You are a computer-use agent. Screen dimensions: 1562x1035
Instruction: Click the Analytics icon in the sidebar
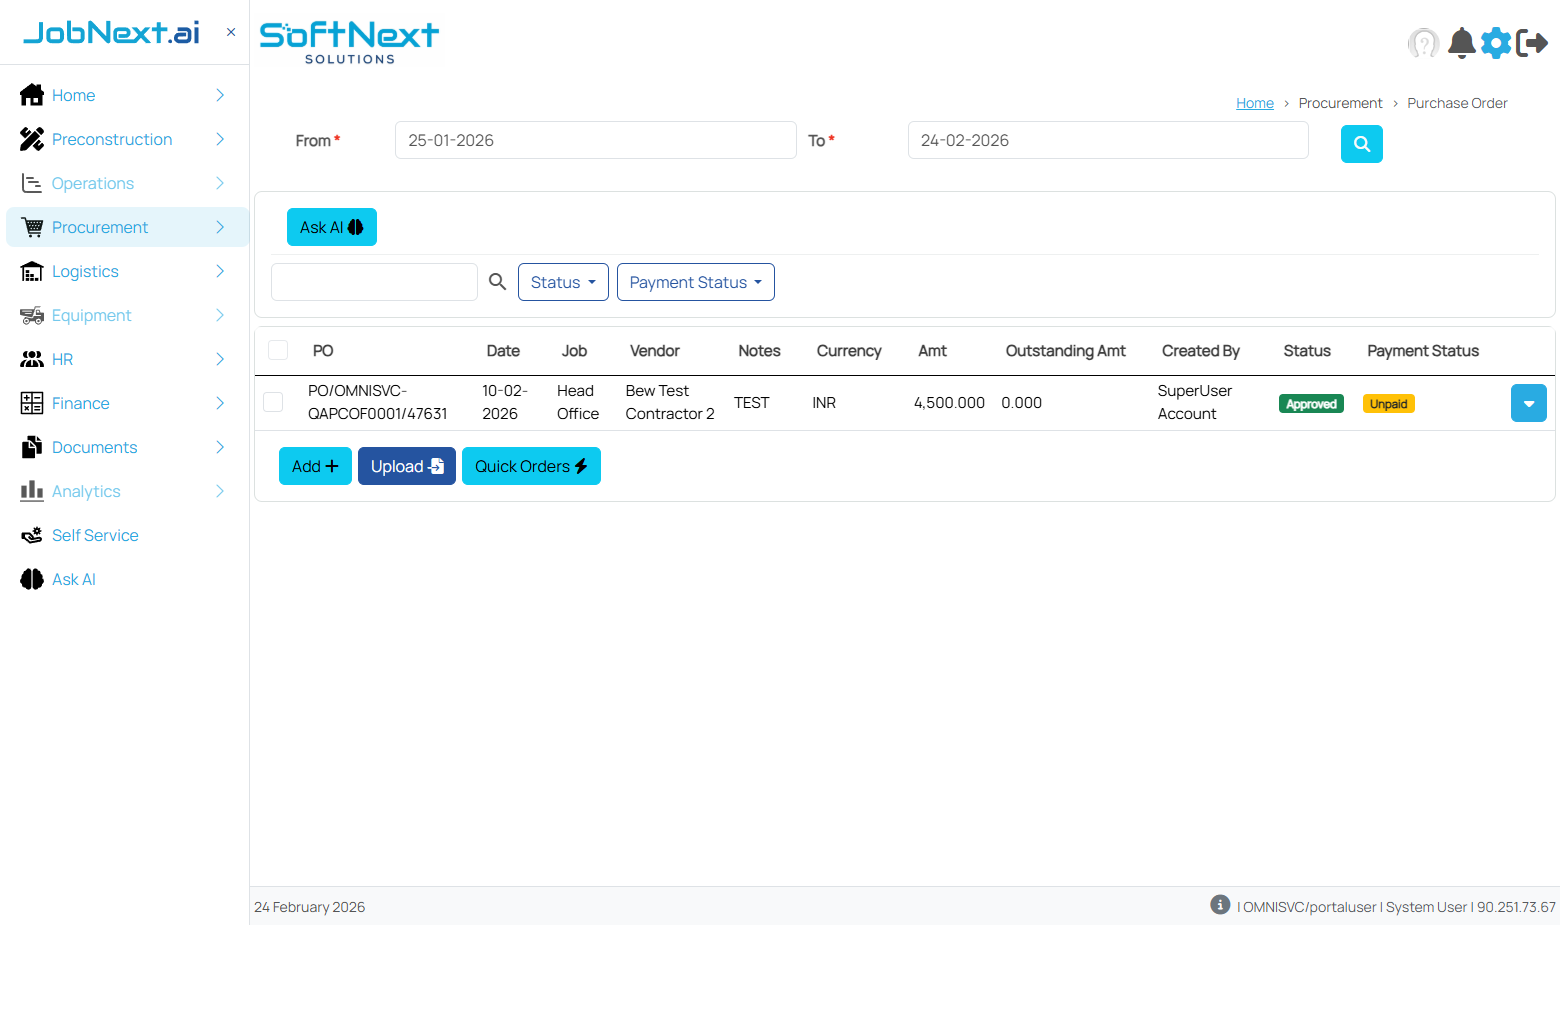click(x=31, y=491)
